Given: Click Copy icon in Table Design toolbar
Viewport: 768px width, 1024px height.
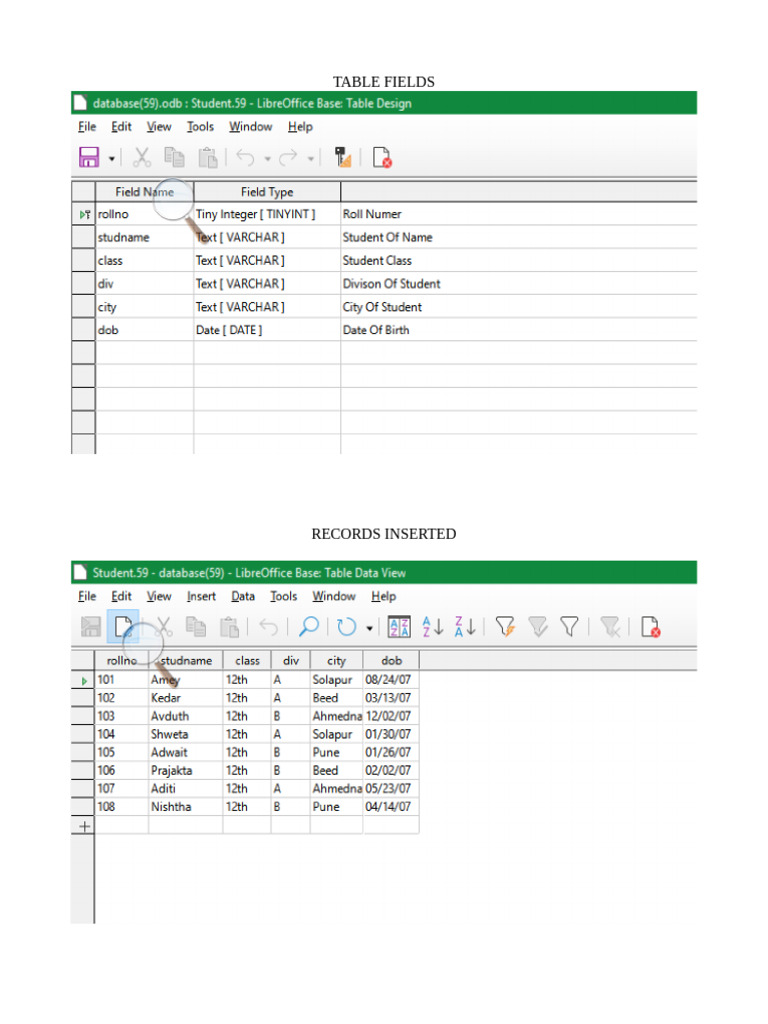Looking at the screenshot, I should pos(174,157).
